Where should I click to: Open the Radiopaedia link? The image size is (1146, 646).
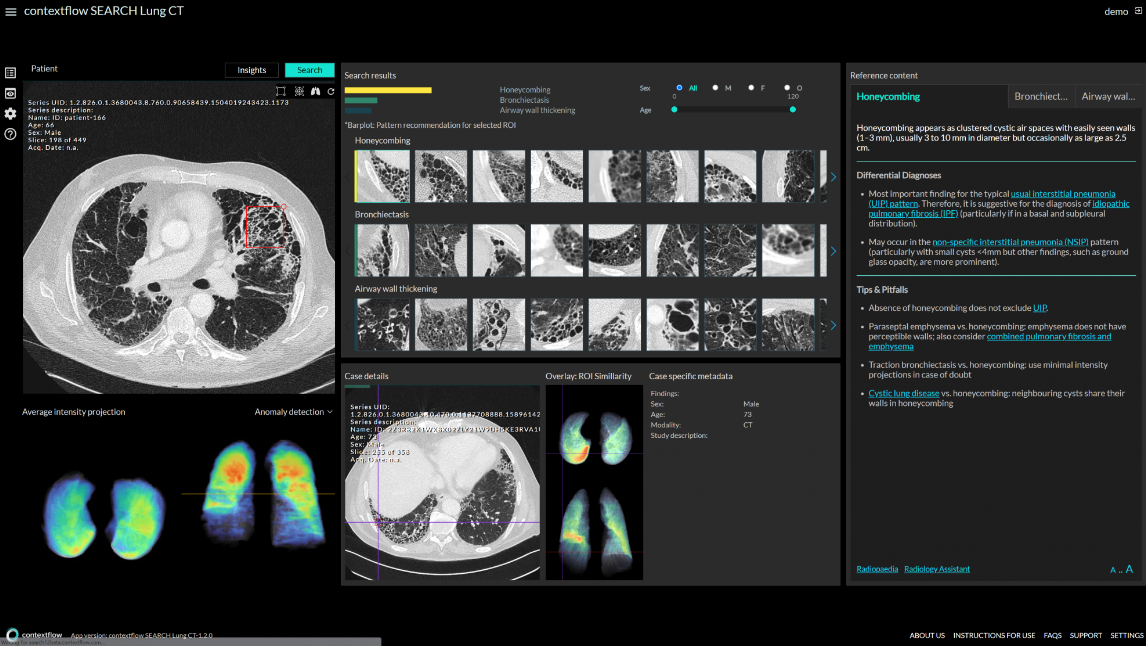click(x=877, y=569)
